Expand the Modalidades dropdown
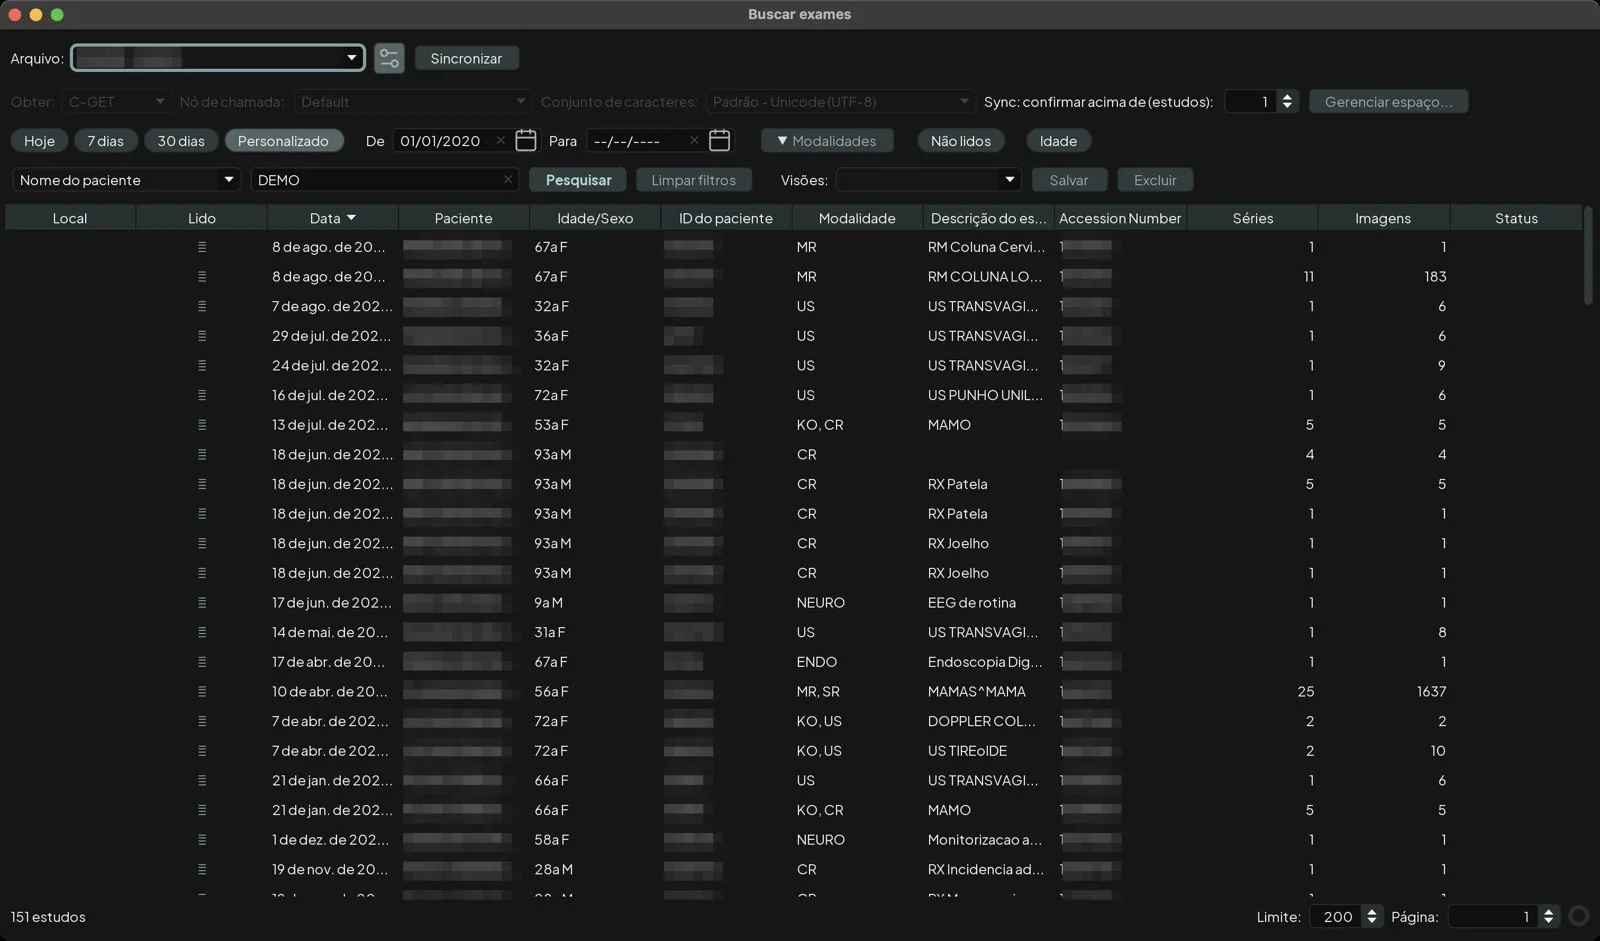 click(827, 141)
